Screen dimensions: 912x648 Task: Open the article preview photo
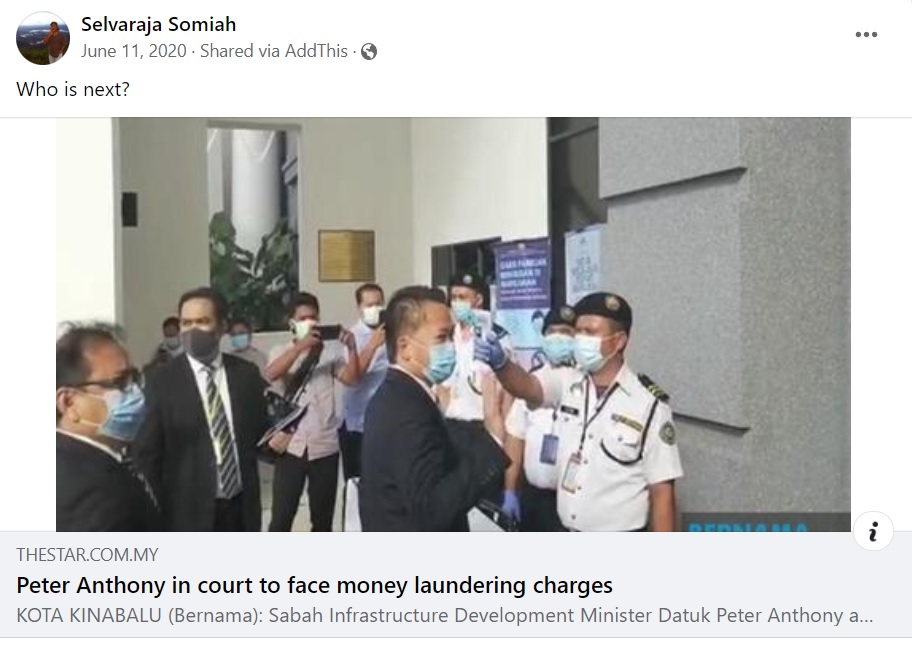pos(453,324)
